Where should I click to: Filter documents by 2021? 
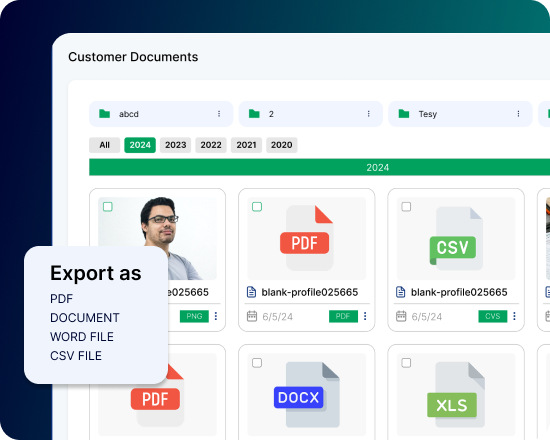(246, 145)
